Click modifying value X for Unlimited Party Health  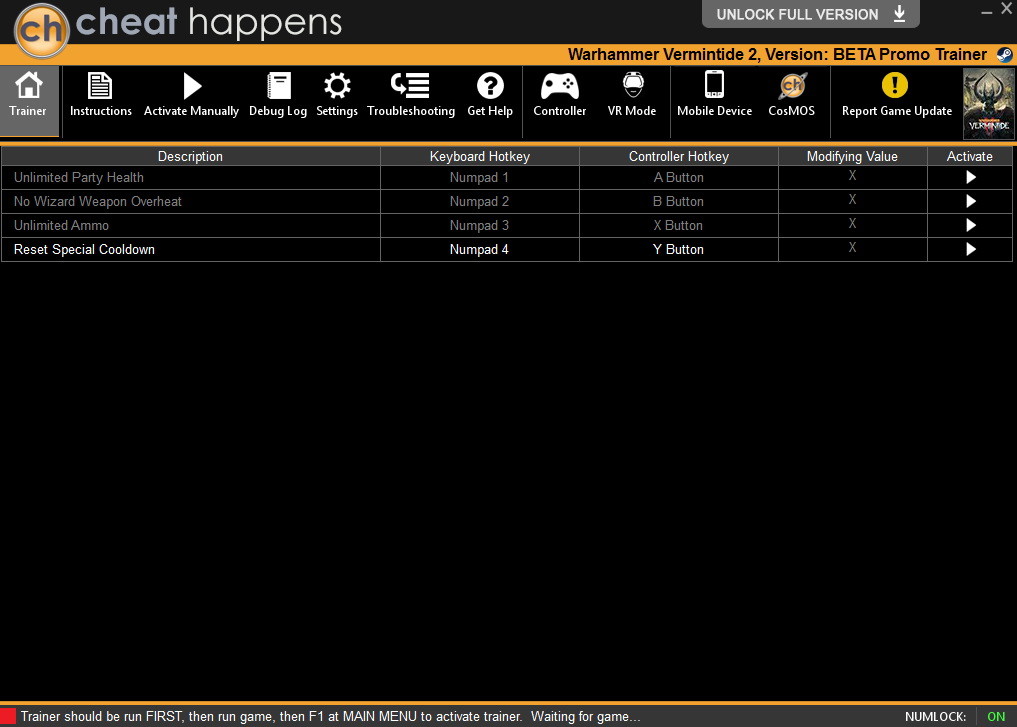[x=852, y=176]
